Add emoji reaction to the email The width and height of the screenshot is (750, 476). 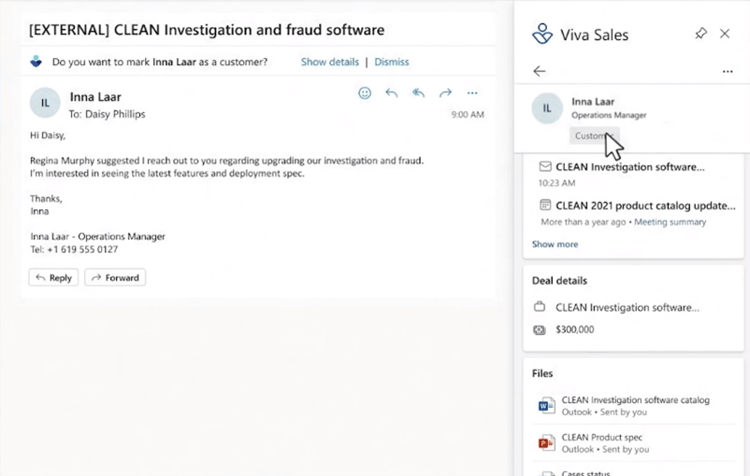click(364, 93)
